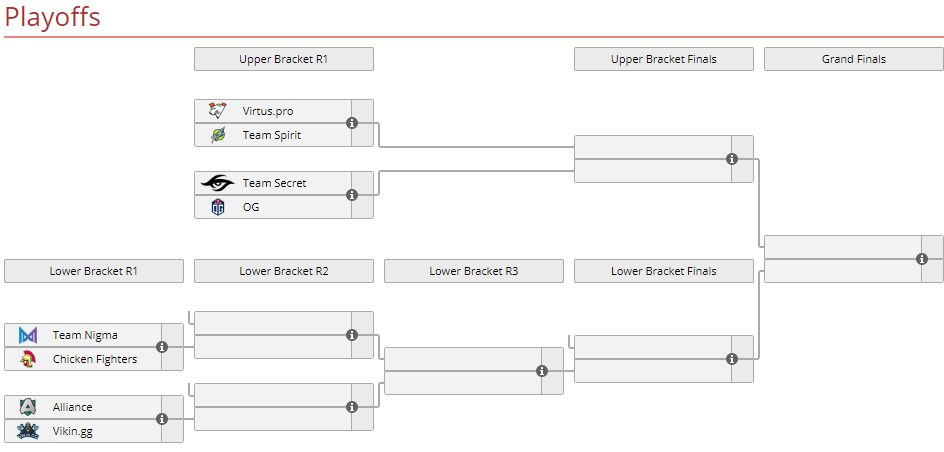Click the Team Secret logo icon
Screen dimensions: 944x452
pyautogui.click(x=218, y=183)
